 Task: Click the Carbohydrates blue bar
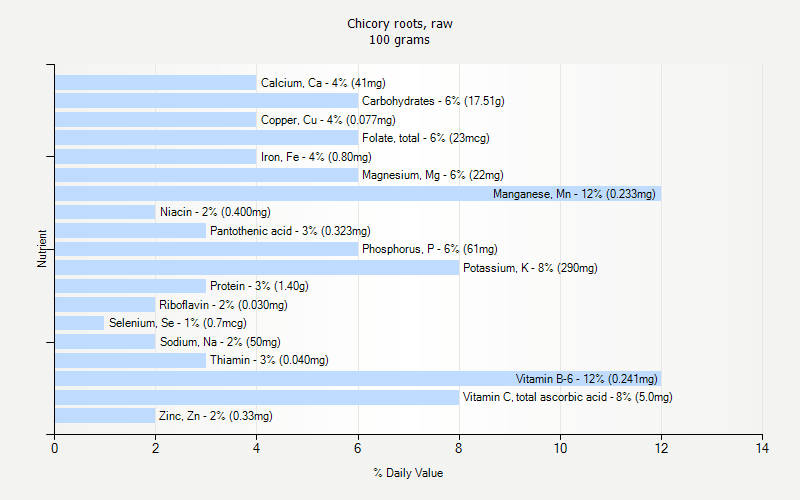tap(206, 101)
